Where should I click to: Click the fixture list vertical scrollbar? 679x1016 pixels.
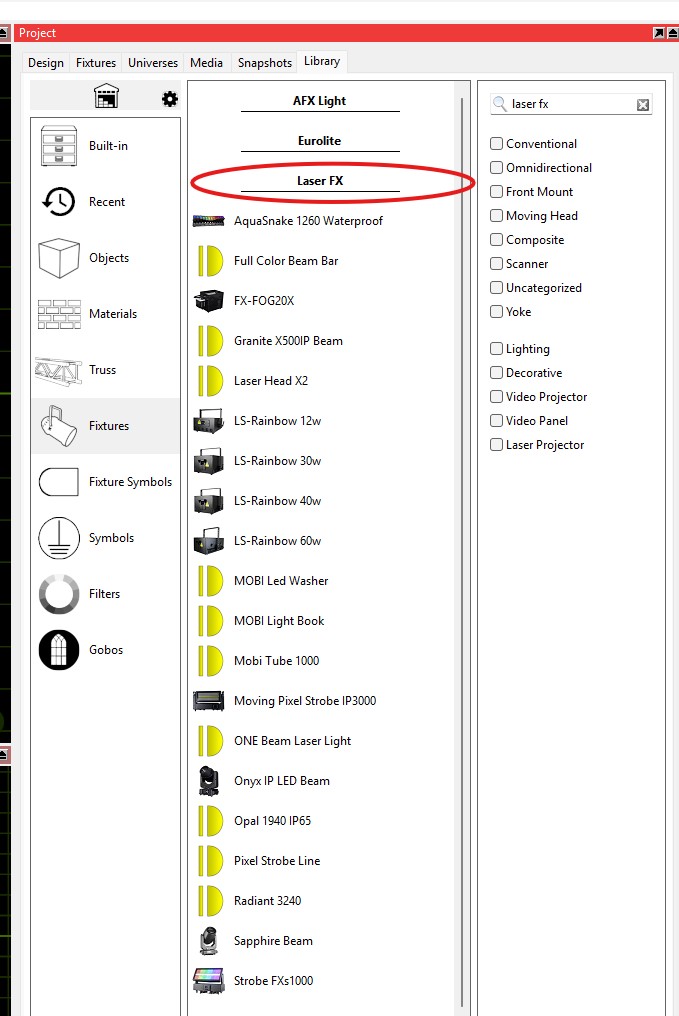pos(462,551)
